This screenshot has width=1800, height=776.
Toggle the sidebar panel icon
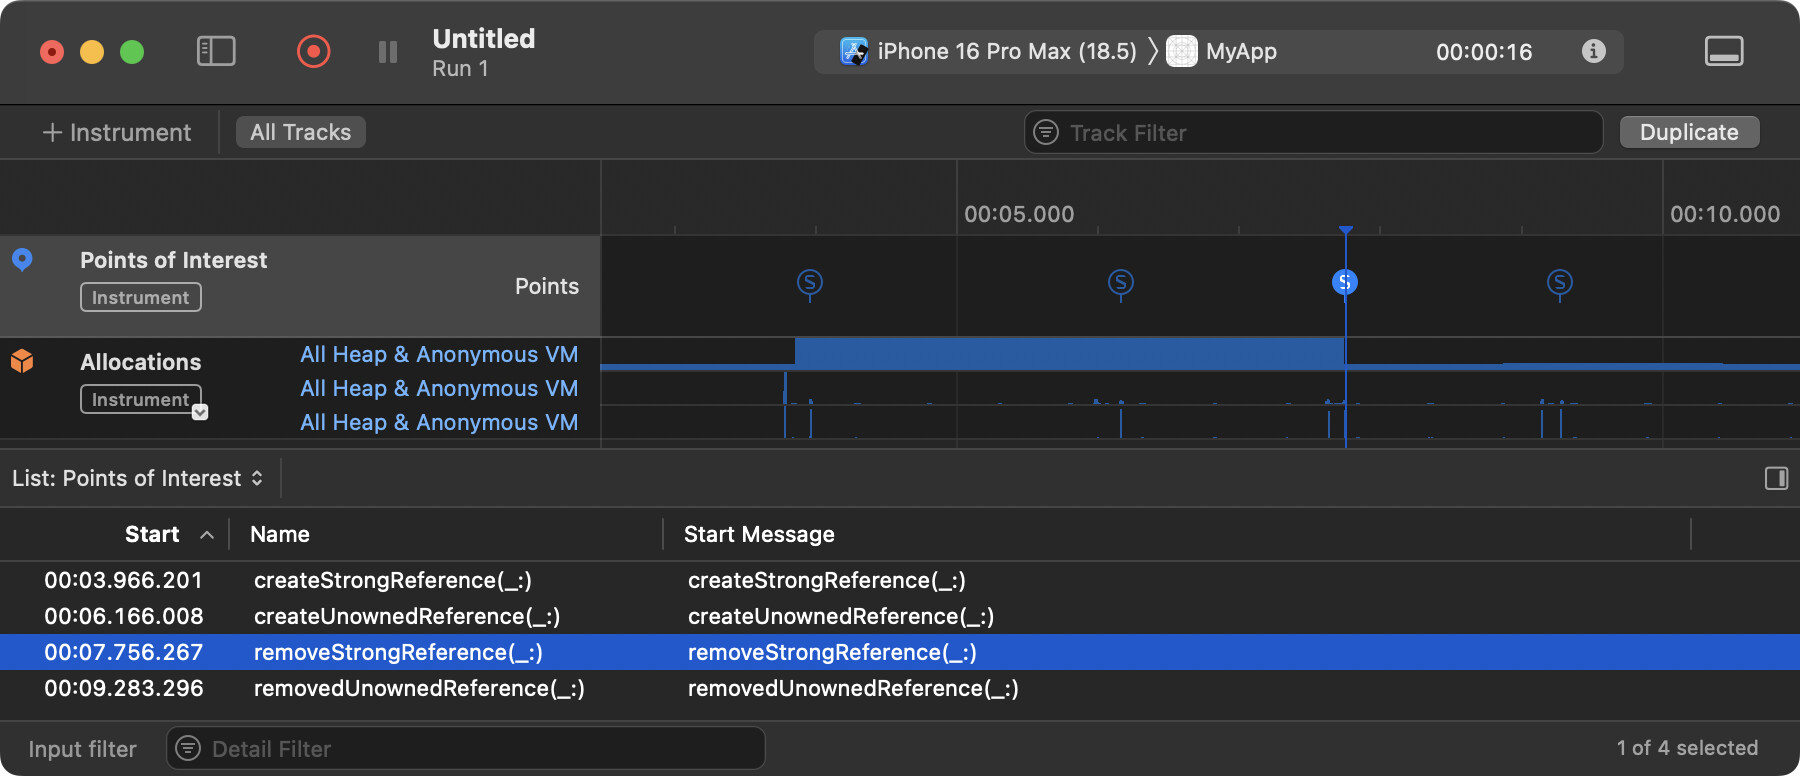(x=216, y=51)
